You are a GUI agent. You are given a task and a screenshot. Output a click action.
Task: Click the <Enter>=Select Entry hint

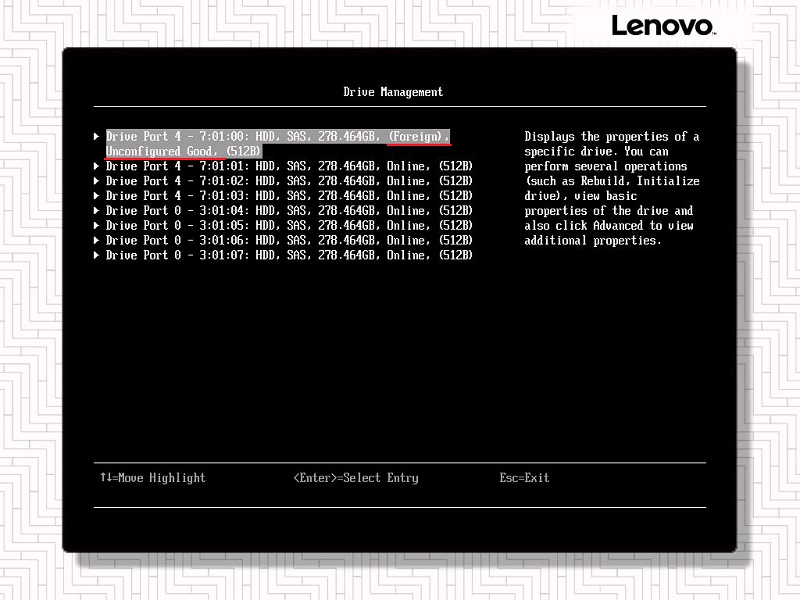tap(355, 478)
